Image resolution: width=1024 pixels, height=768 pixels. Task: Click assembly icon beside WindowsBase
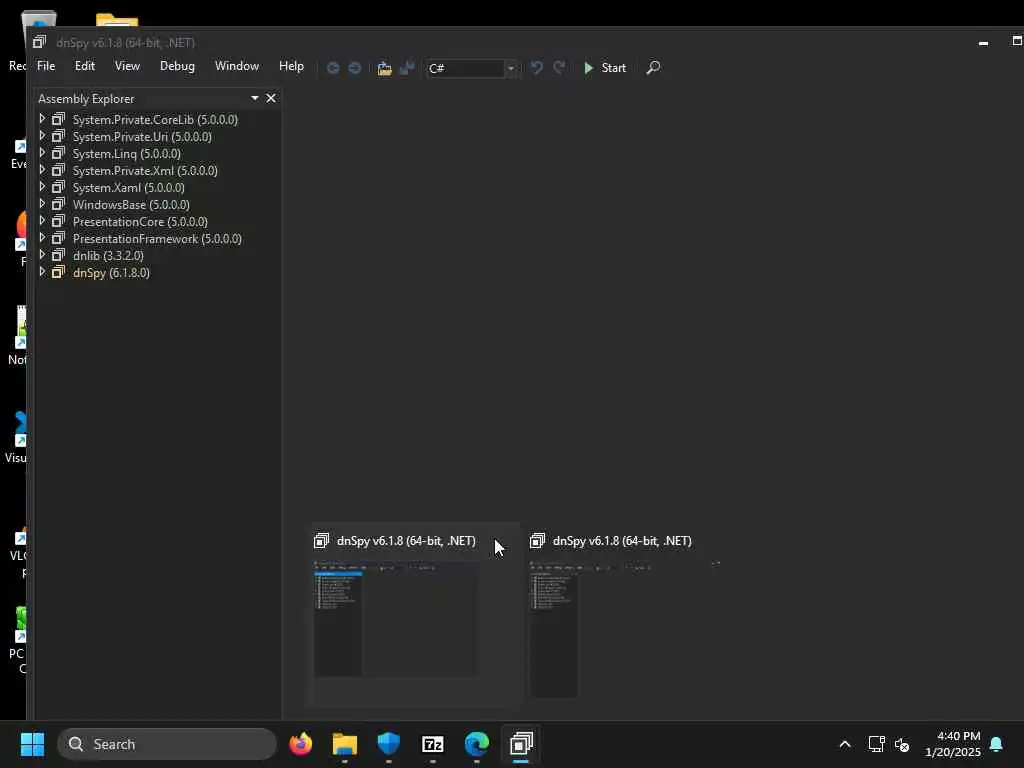(x=59, y=204)
